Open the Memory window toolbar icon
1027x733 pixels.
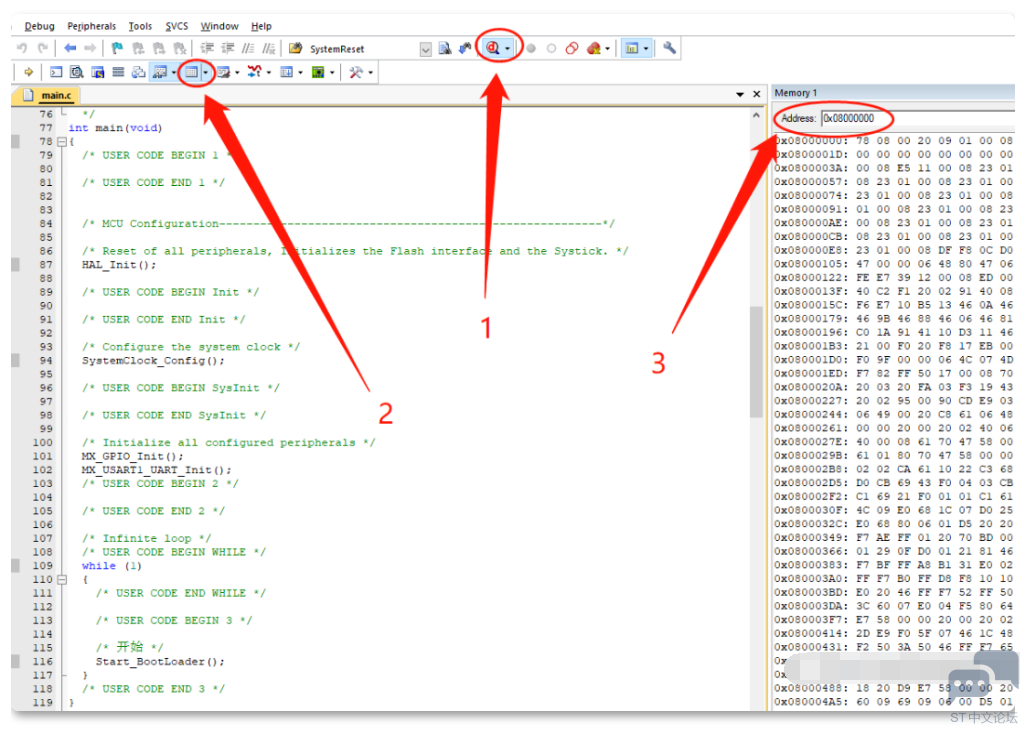tap(191, 72)
